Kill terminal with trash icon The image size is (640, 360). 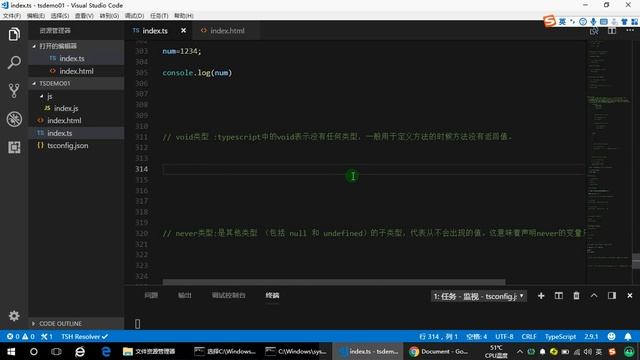(576, 296)
